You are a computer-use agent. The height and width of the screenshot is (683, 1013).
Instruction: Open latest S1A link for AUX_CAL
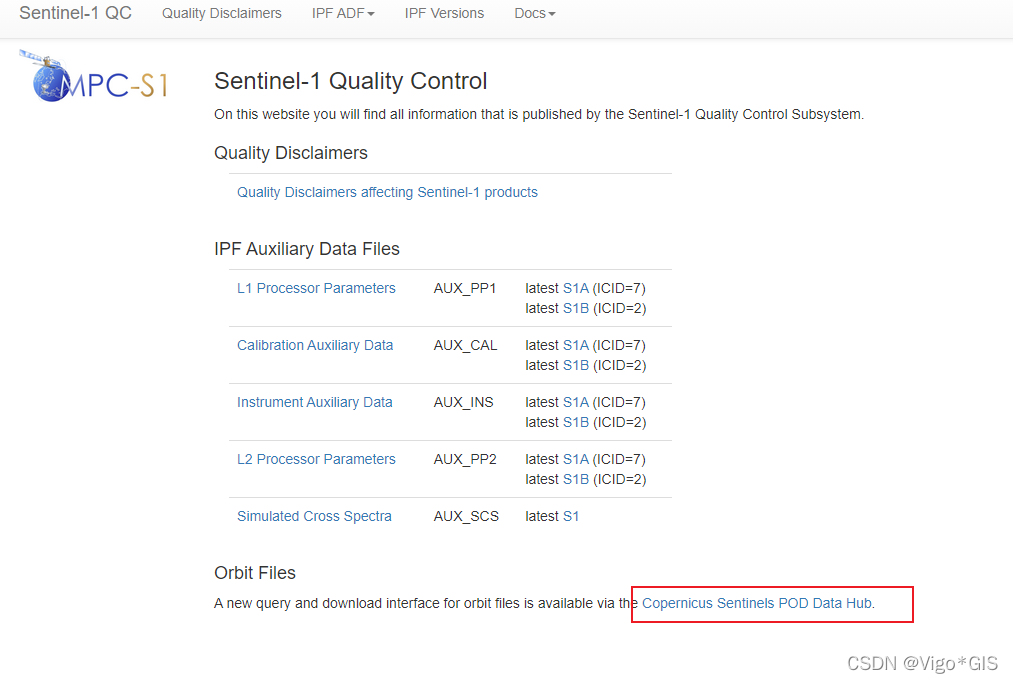pyautogui.click(x=576, y=345)
